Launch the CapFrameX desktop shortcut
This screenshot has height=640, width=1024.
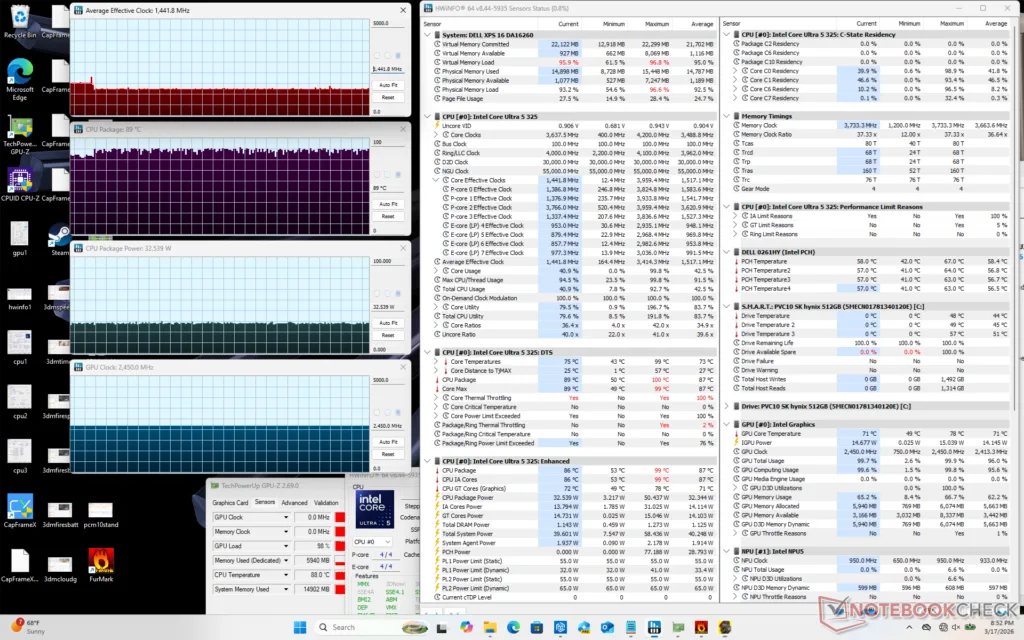point(18,505)
